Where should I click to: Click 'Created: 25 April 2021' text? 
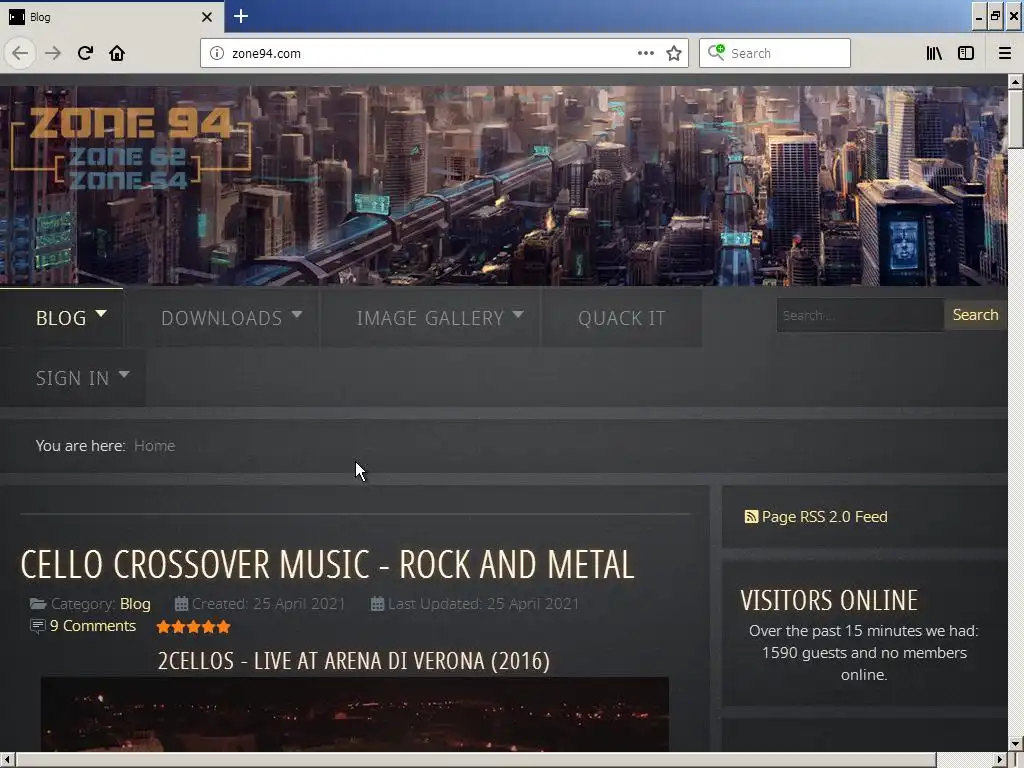point(268,603)
